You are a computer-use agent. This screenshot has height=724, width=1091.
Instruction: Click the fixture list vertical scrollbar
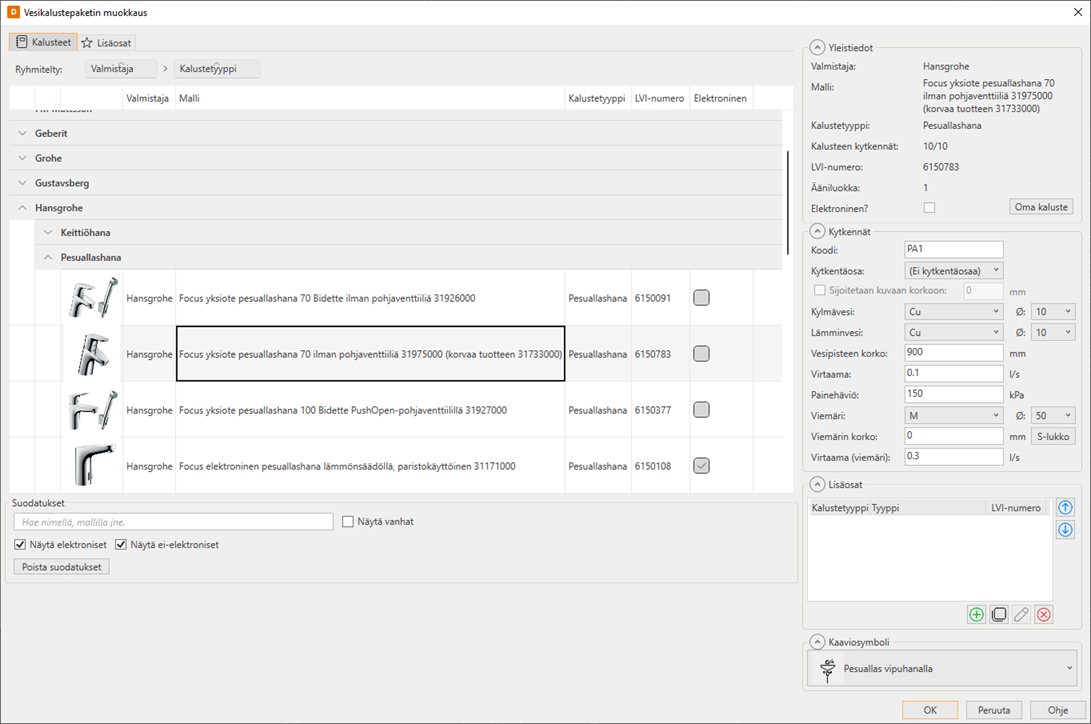click(788, 202)
